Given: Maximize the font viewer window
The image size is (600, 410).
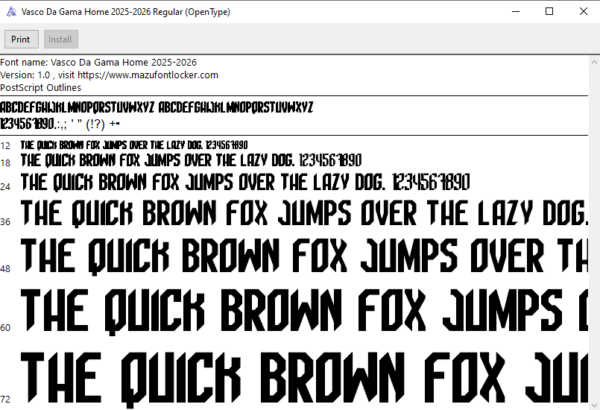Looking at the screenshot, I should click(x=549, y=11).
